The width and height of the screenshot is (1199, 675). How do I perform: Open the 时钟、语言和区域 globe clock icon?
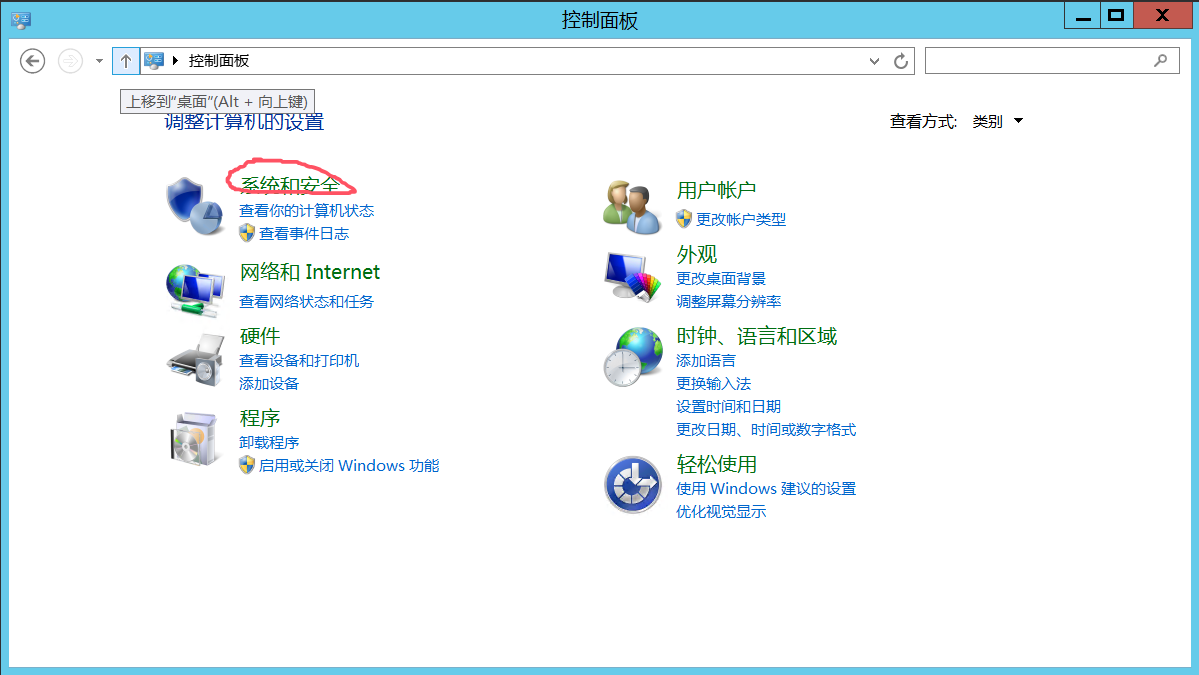click(x=632, y=357)
